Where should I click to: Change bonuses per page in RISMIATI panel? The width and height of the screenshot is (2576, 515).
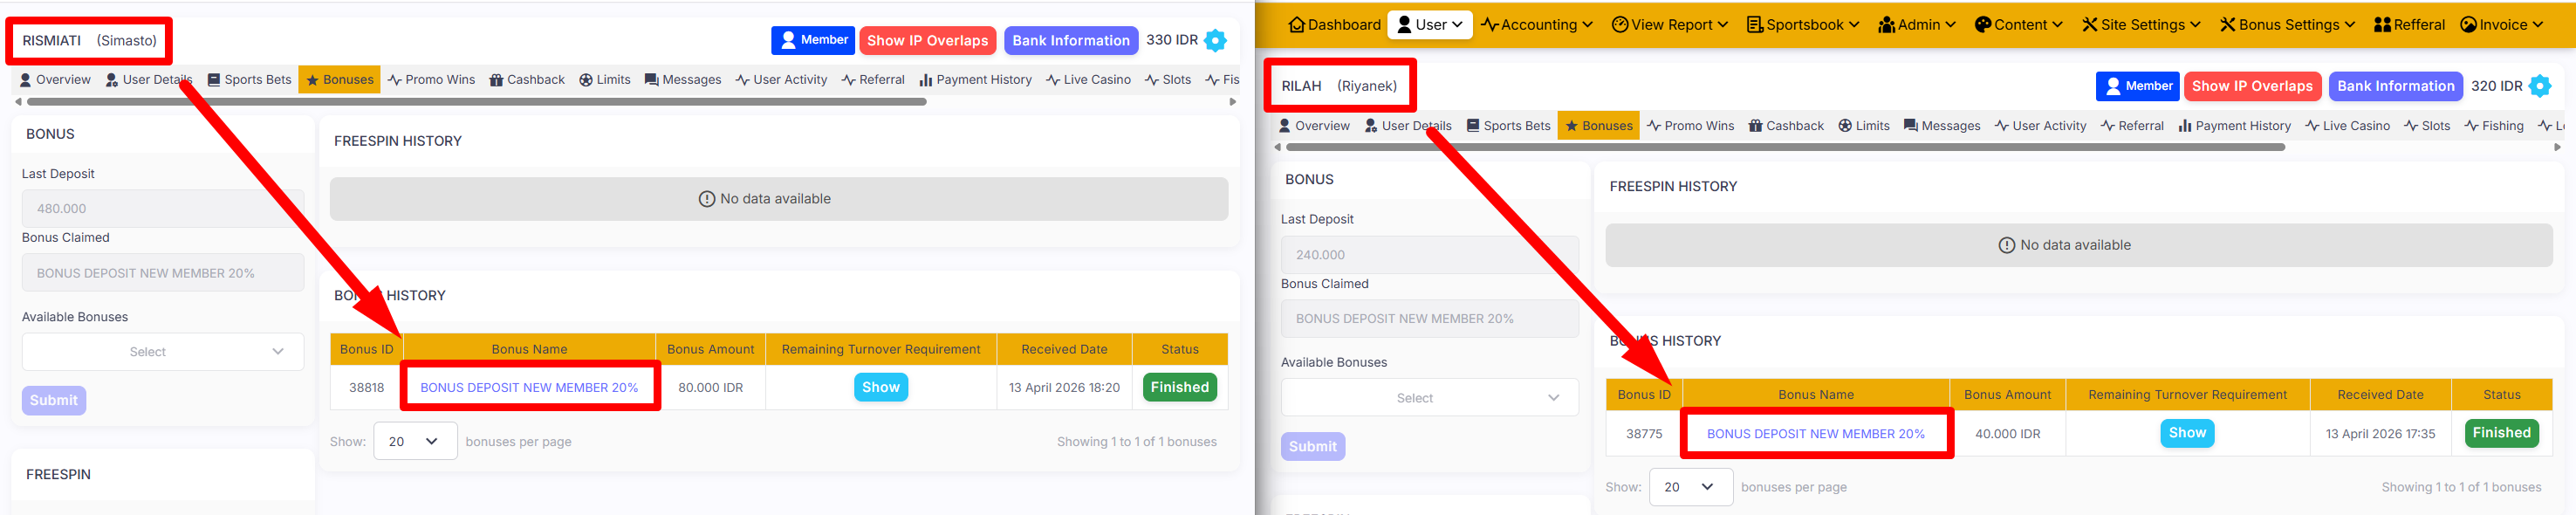tap(415, 442)
